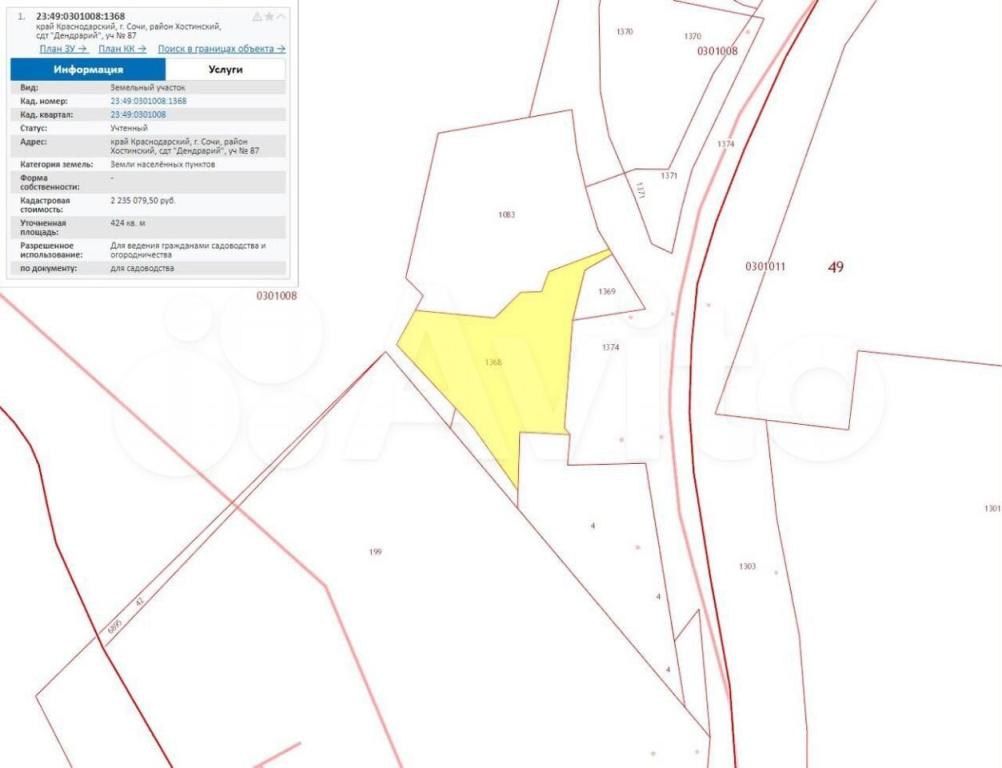The image size is (1002, 768).
Task: Click the quarter label 0301011
Action: coord(765,267)
